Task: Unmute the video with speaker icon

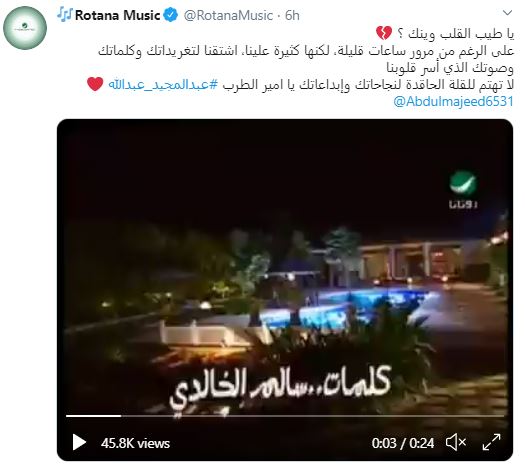Action: click(x=456, y=443)
